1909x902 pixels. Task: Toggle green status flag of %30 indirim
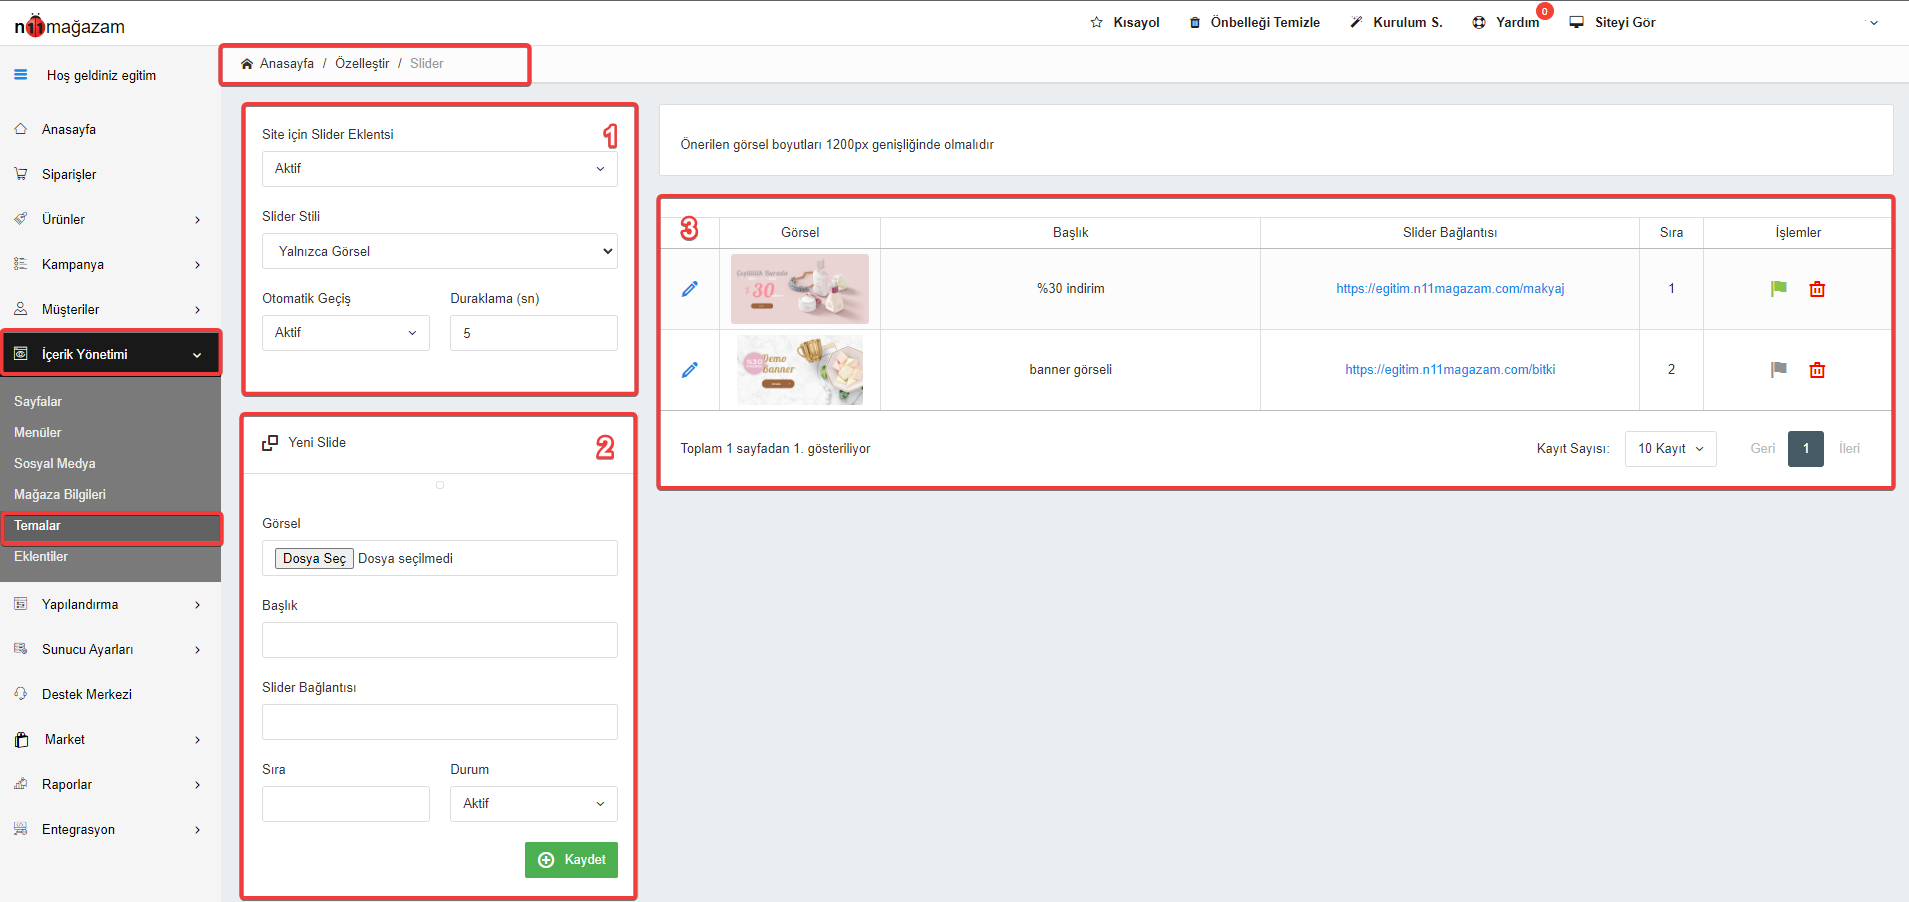tap(1778, 289)
